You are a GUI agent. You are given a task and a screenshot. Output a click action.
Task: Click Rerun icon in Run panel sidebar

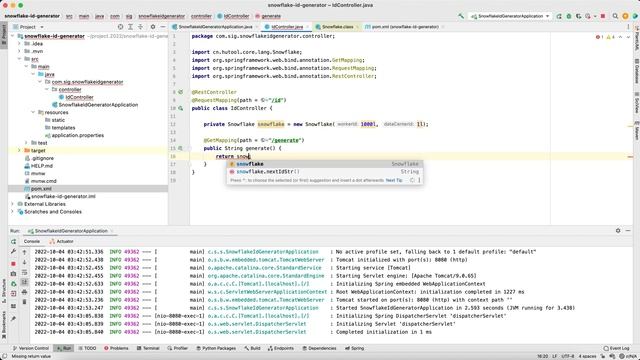13,242
